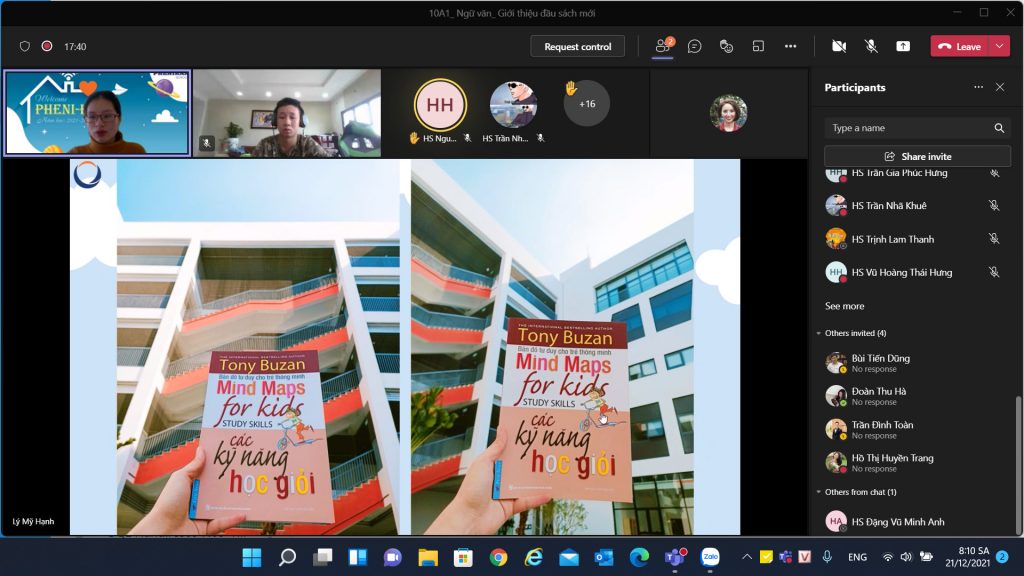Click the red recording indicator
The width and height of the screenshot is (1024, 576).
[x=47, y=46]
